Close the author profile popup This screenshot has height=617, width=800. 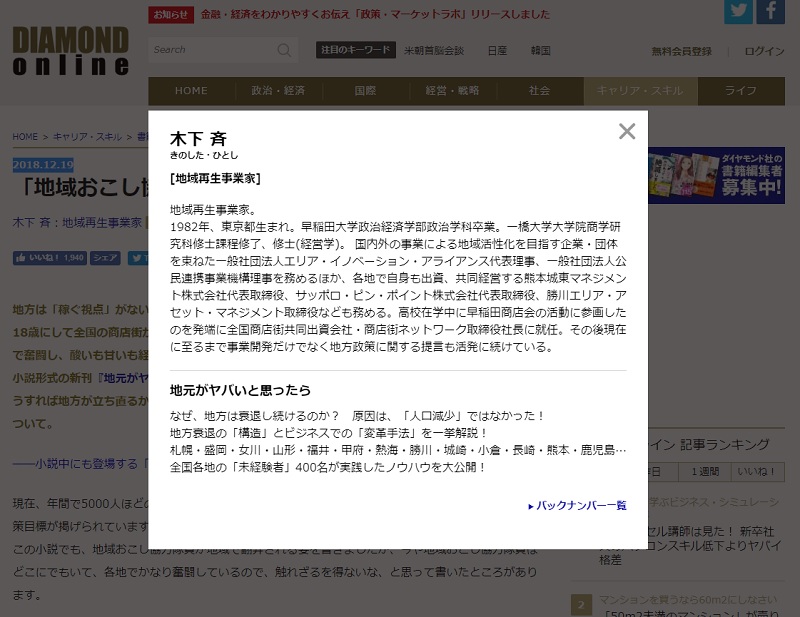coord(627,131)
